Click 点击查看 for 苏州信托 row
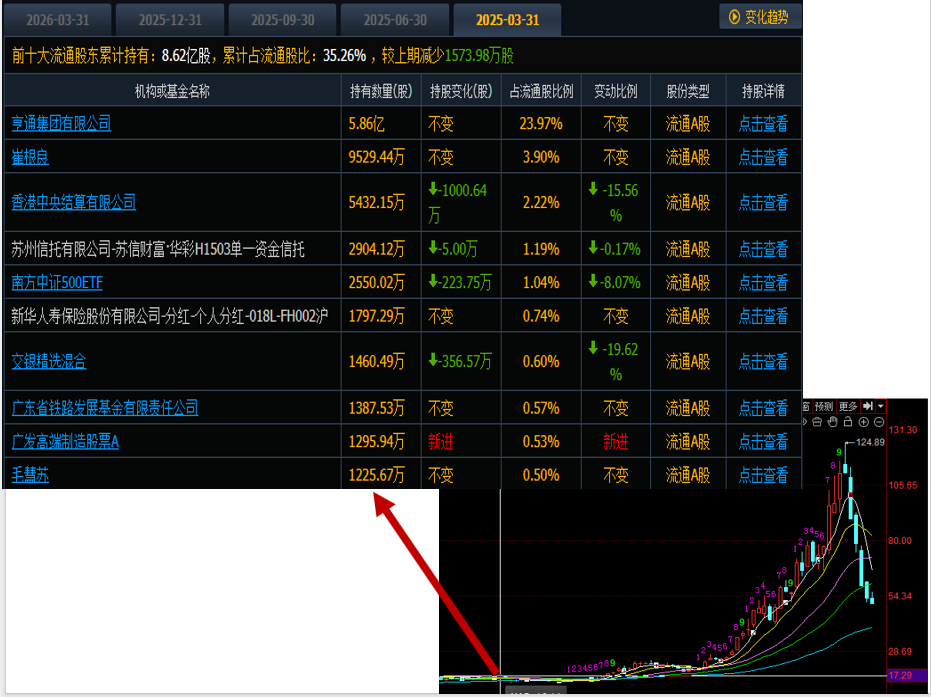 click(x=763, y=249)
